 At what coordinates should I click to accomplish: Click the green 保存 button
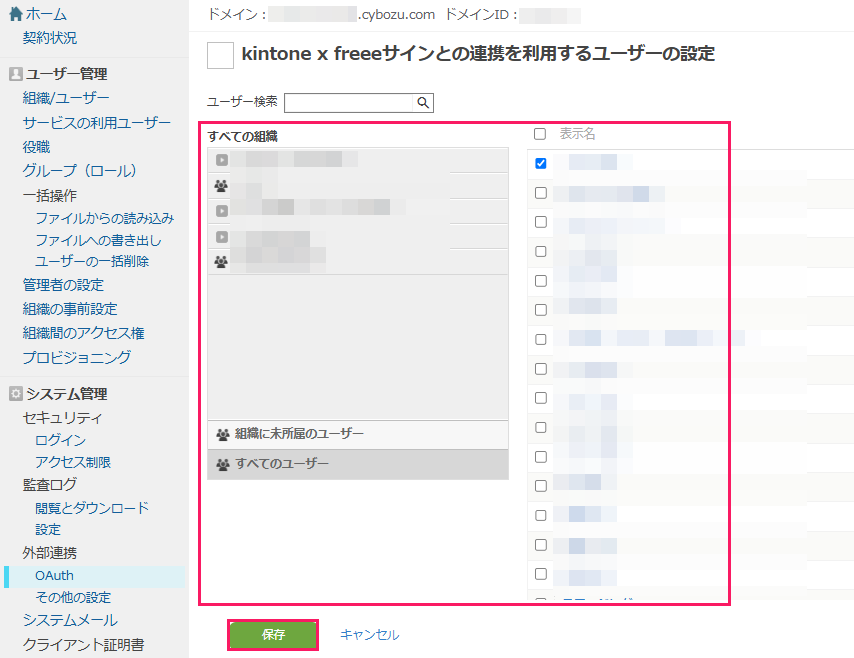pos(273,635)
